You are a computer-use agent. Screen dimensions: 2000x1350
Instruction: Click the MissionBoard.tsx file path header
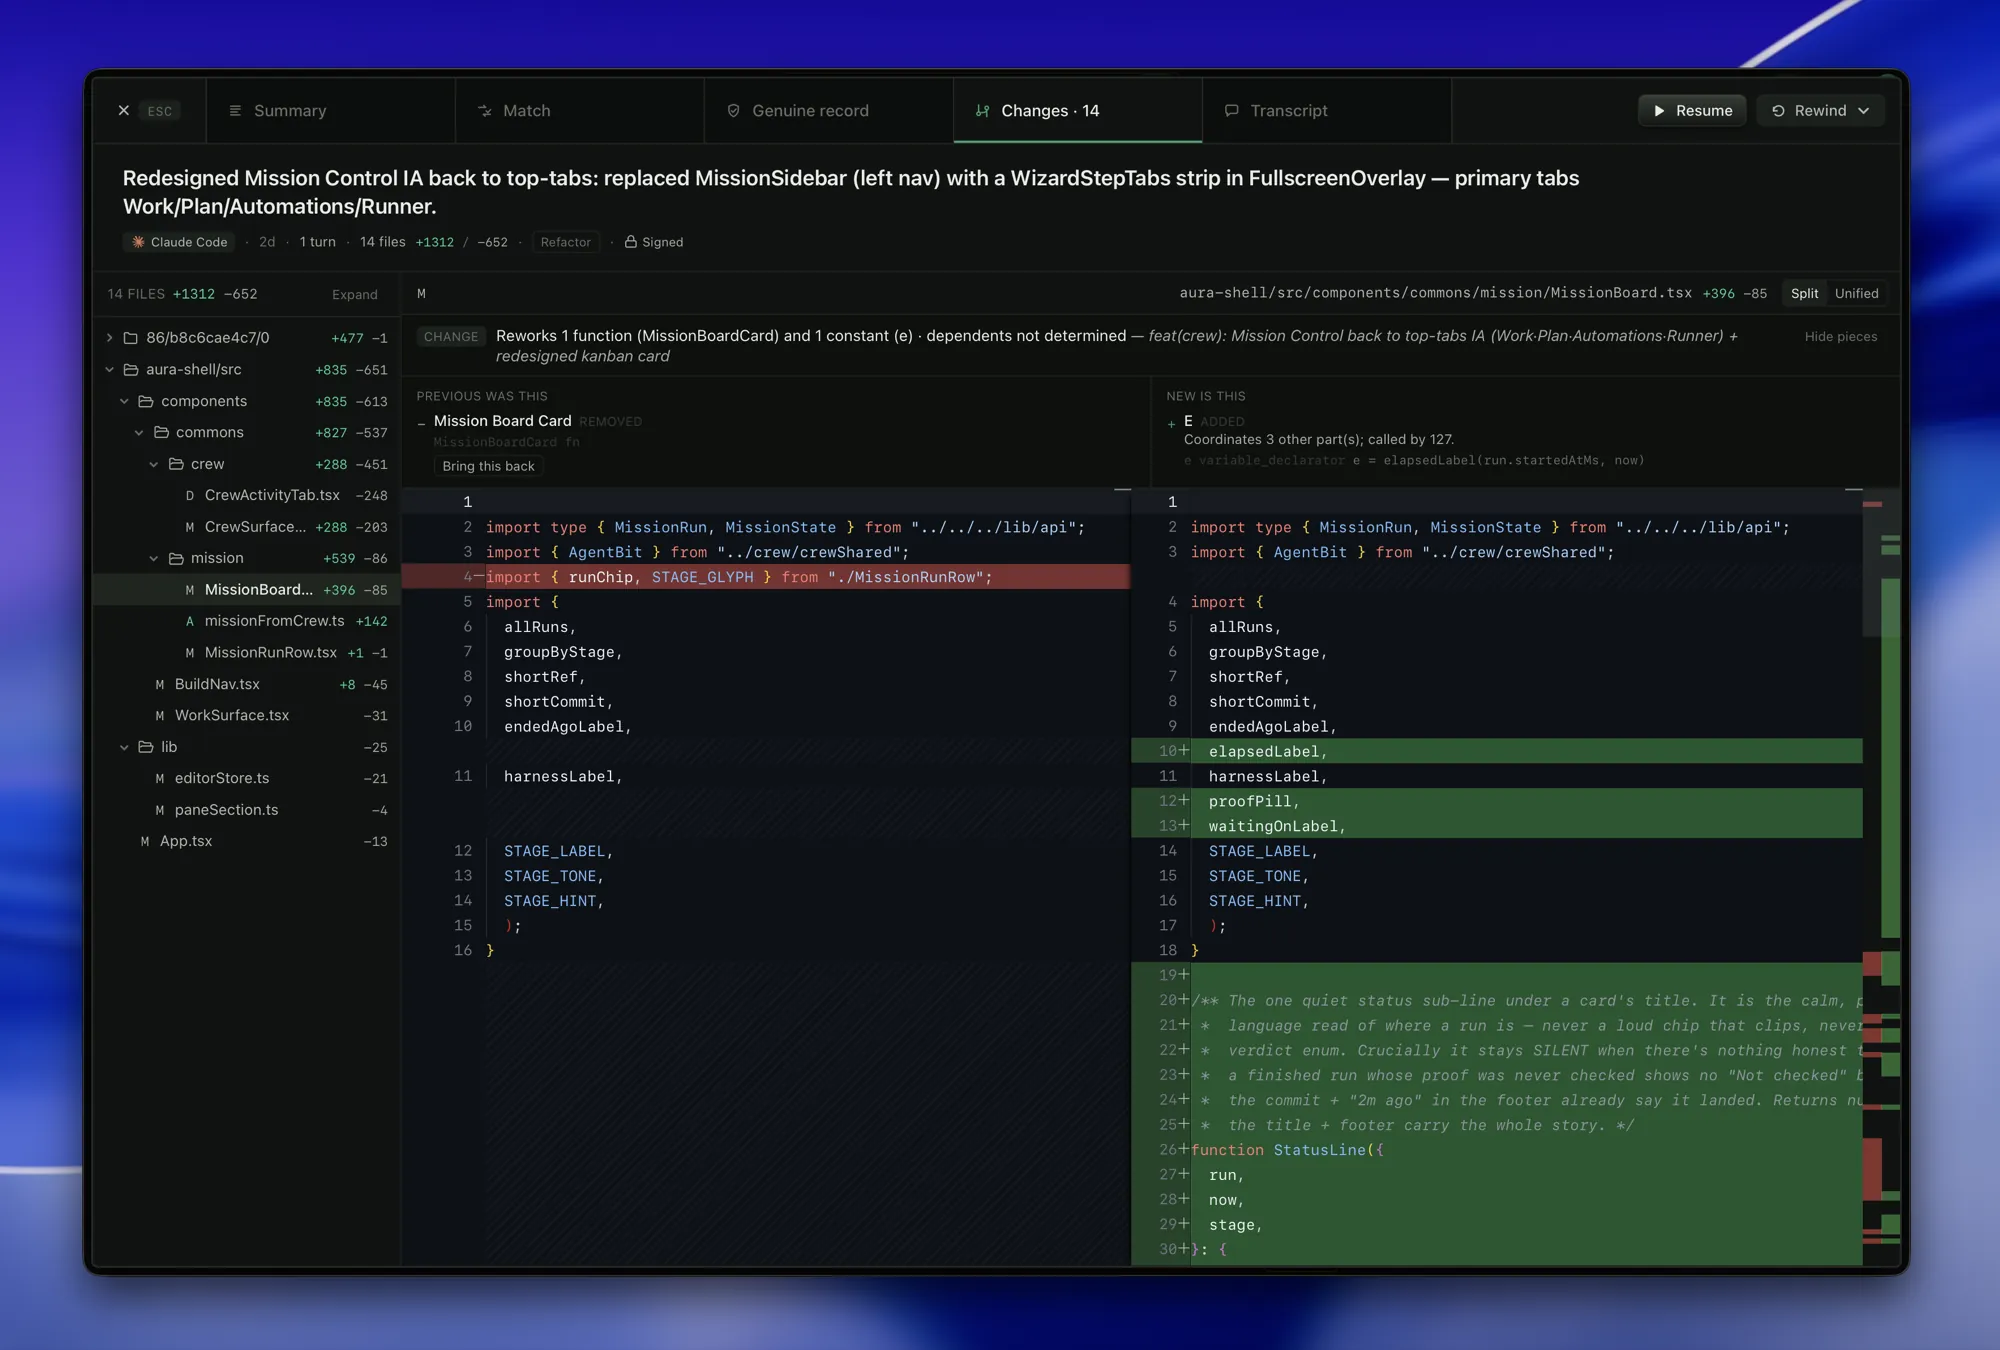tap(1435, 293)
